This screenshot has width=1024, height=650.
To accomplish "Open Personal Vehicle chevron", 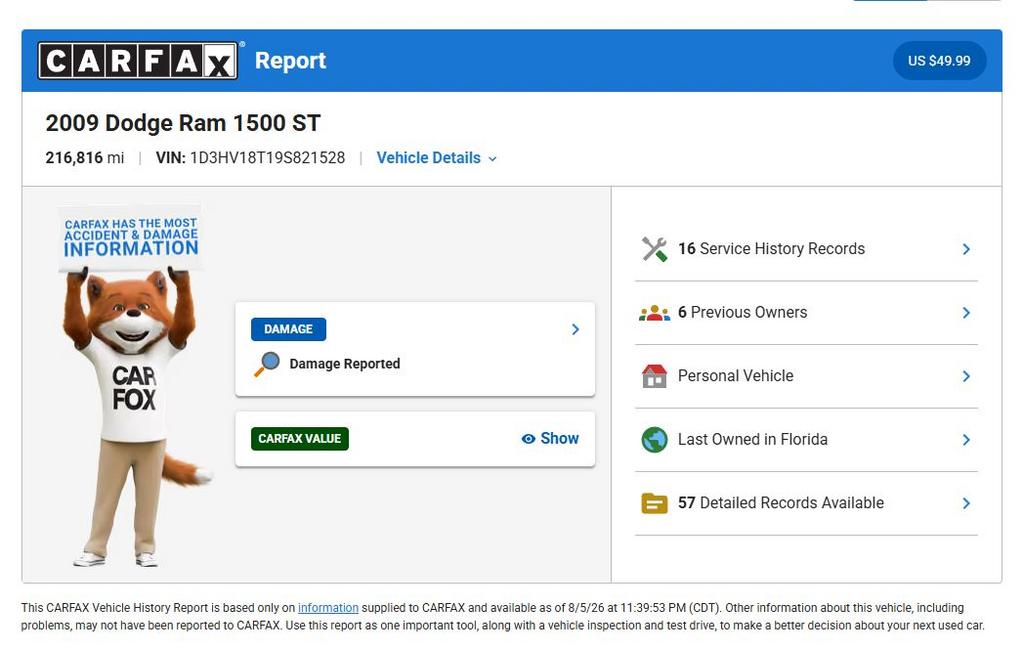I will point(966,376).
